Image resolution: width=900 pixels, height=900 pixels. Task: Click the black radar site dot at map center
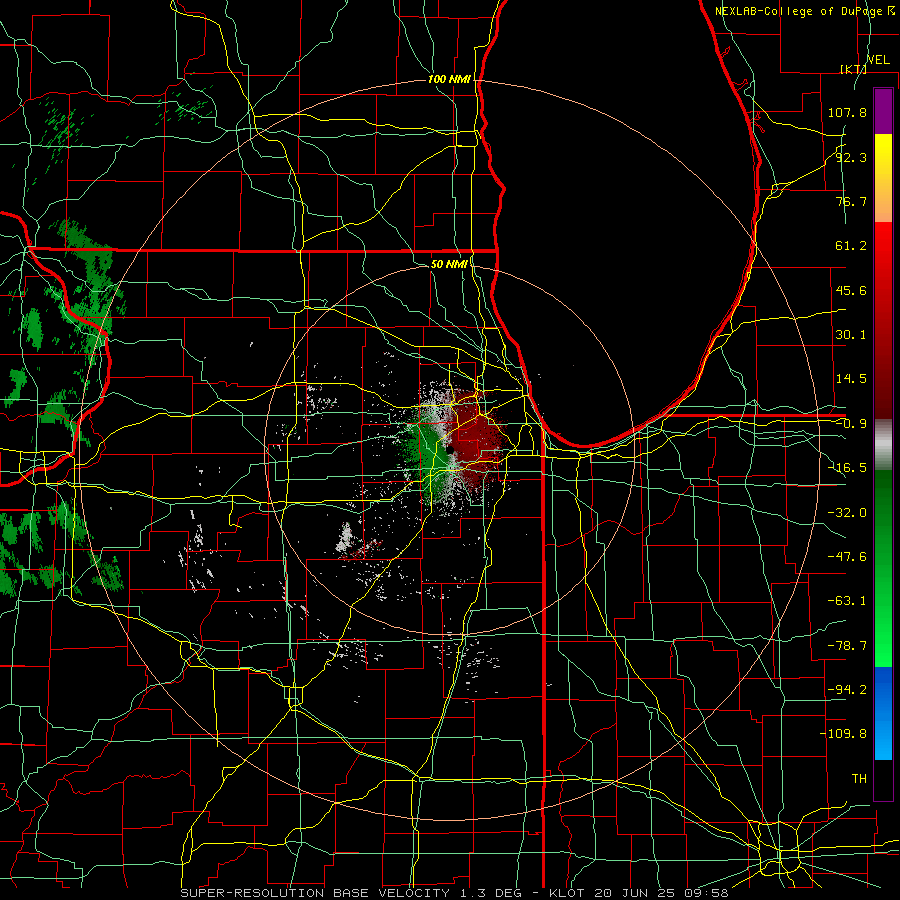click(x=451, y=451)
